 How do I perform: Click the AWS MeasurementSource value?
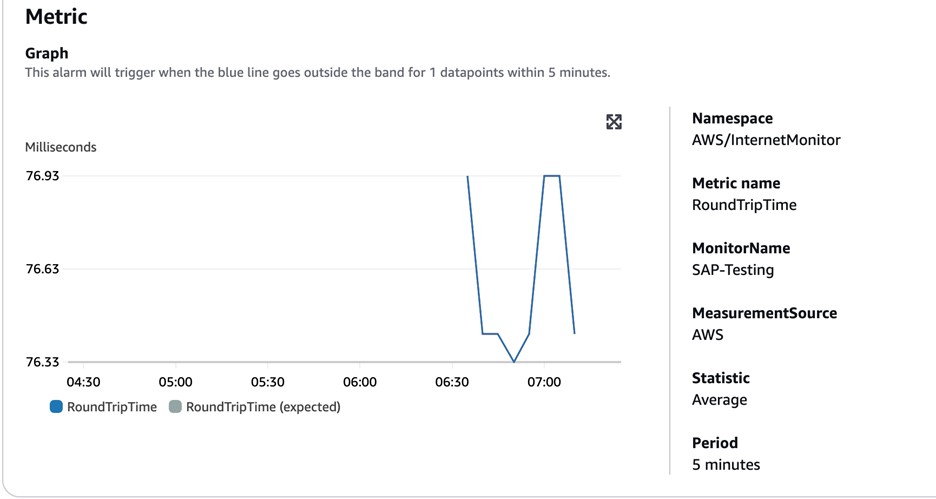coord(707,335)
